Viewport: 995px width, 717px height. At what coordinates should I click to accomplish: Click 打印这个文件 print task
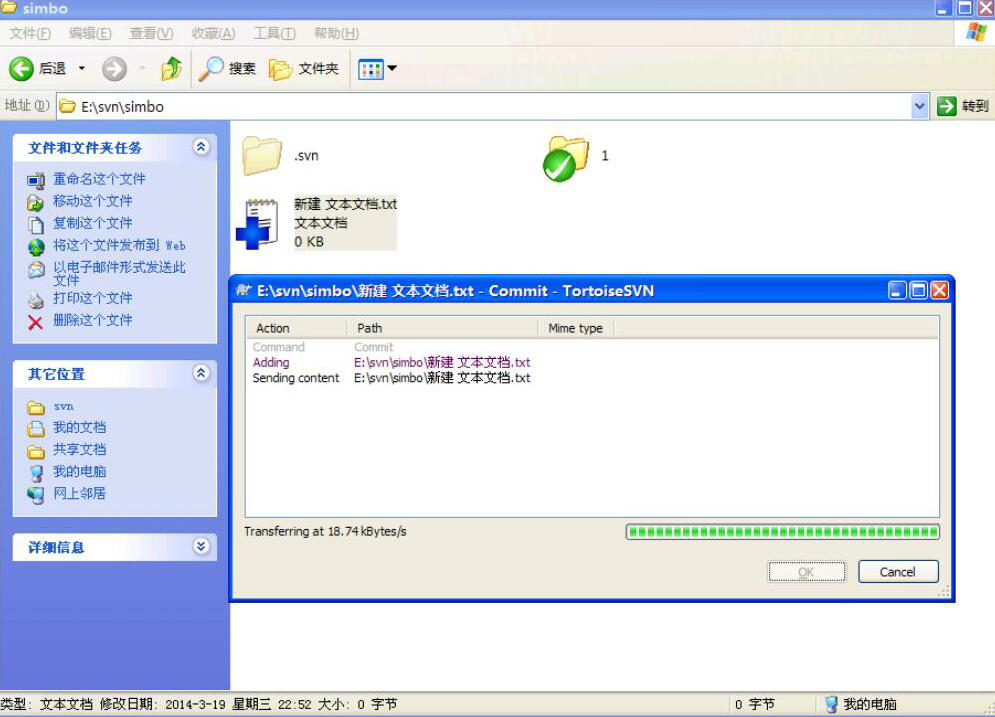tap(93, 298)
